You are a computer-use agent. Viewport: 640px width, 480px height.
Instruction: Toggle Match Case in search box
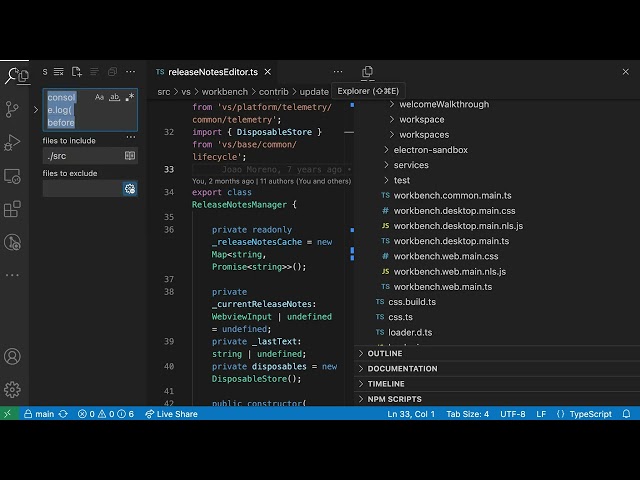point(99,97)
